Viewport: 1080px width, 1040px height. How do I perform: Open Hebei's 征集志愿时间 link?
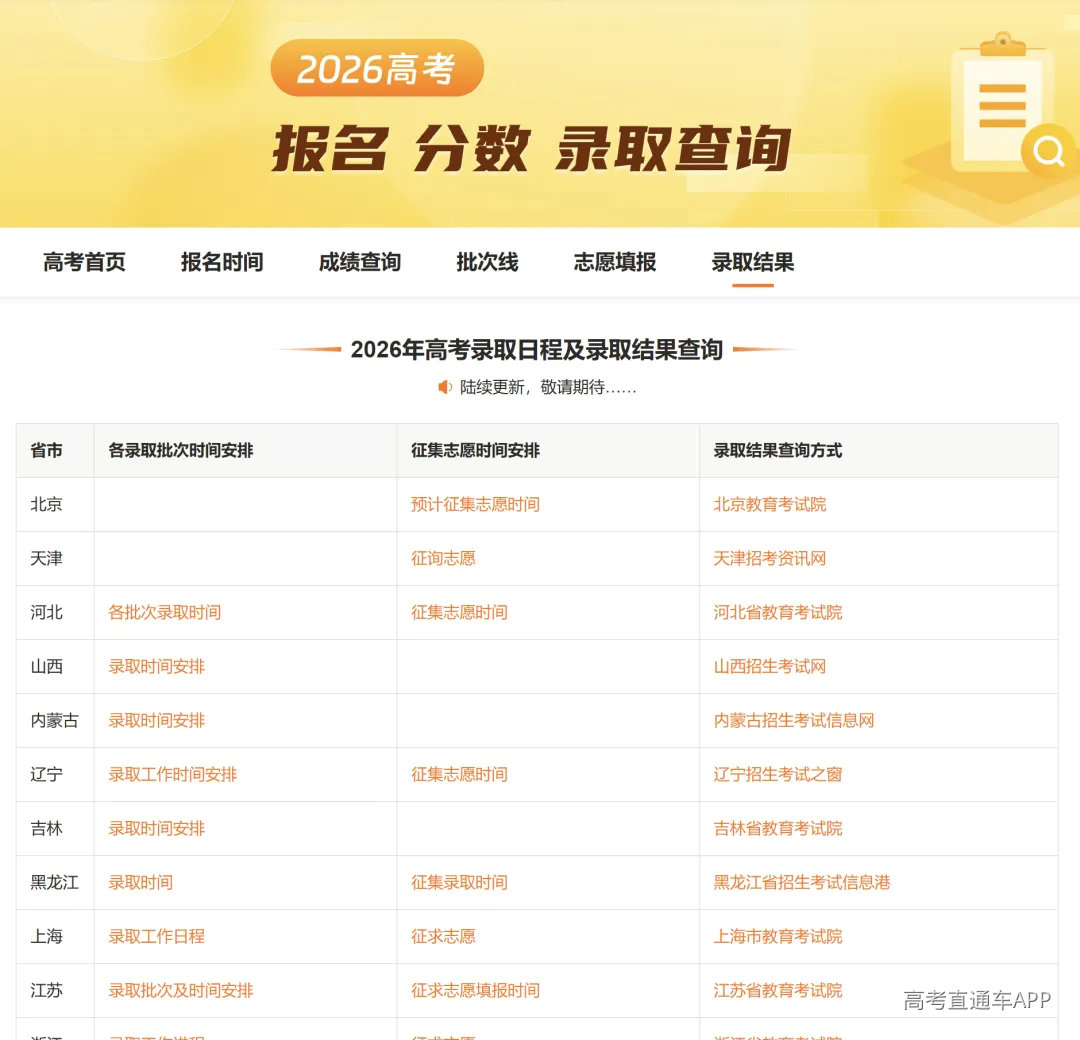459,612
